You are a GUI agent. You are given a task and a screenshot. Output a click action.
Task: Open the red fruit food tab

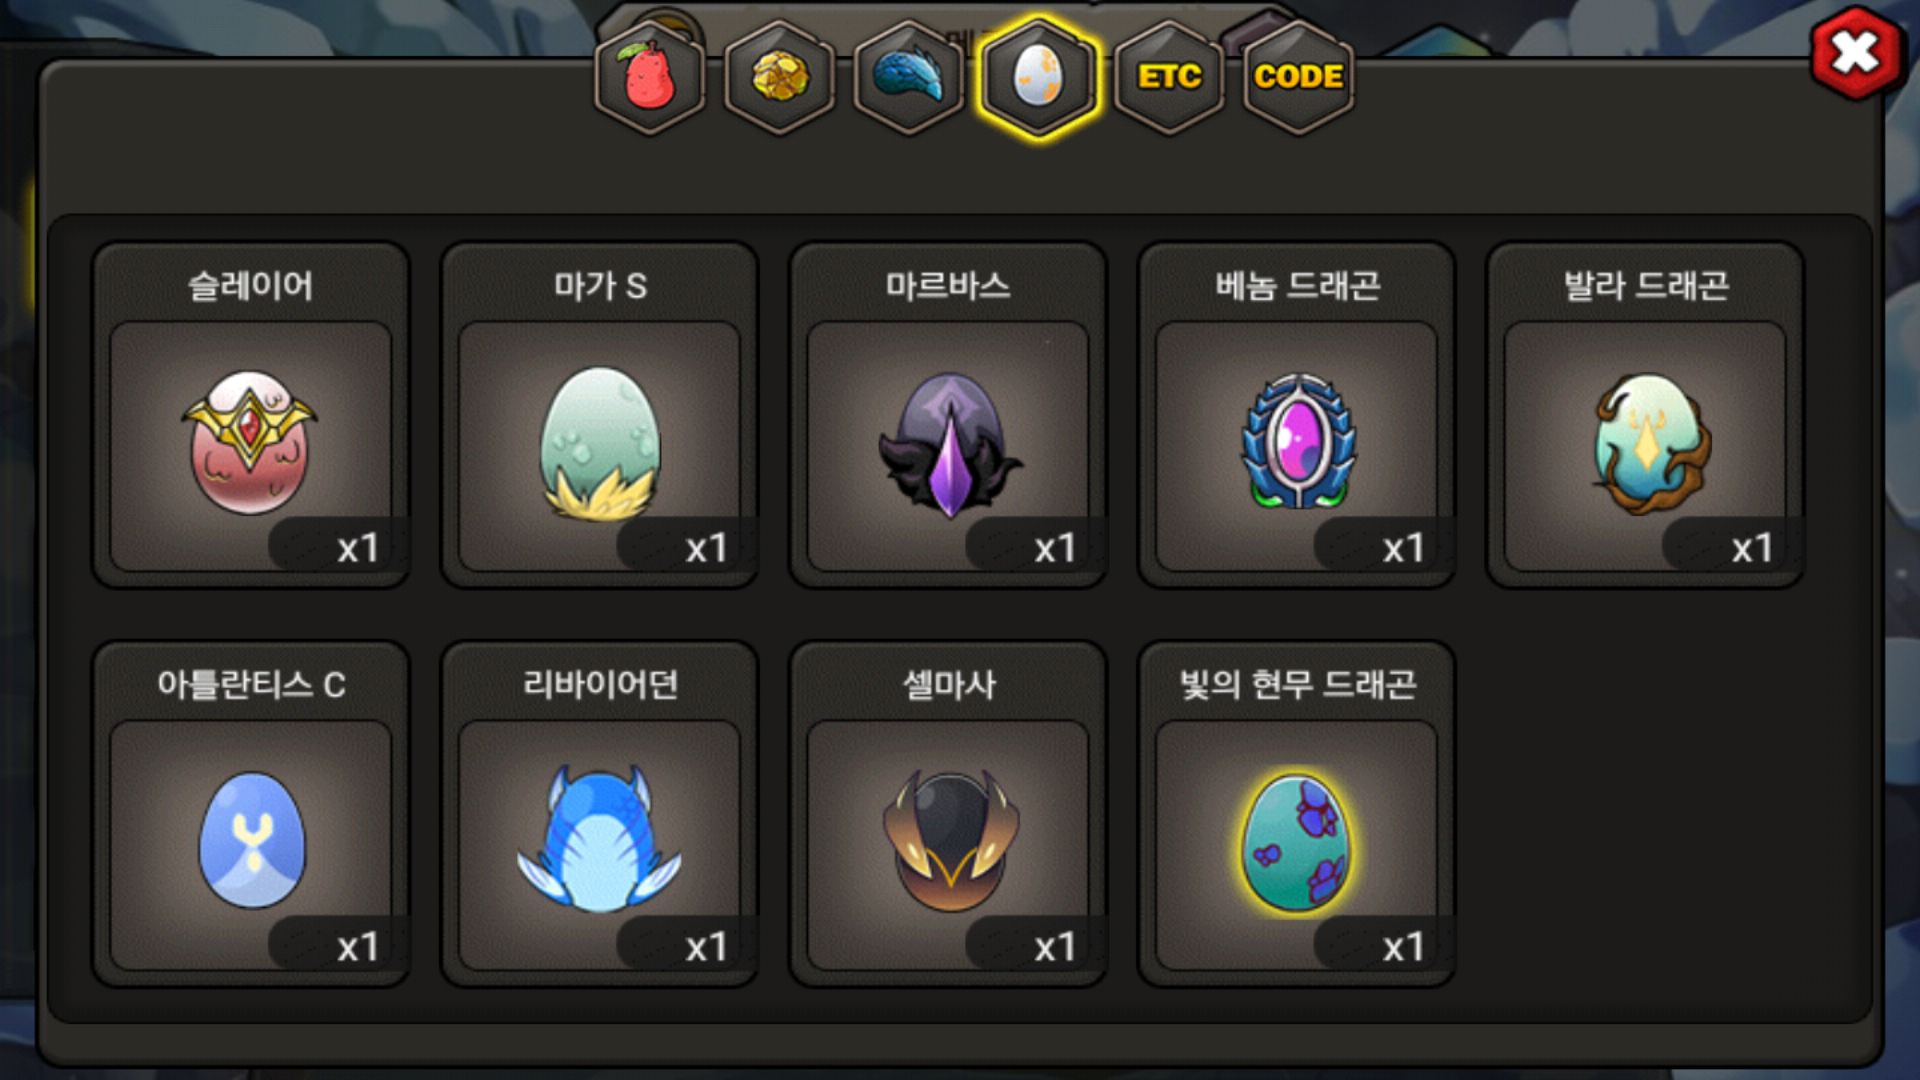pos(650,77)
